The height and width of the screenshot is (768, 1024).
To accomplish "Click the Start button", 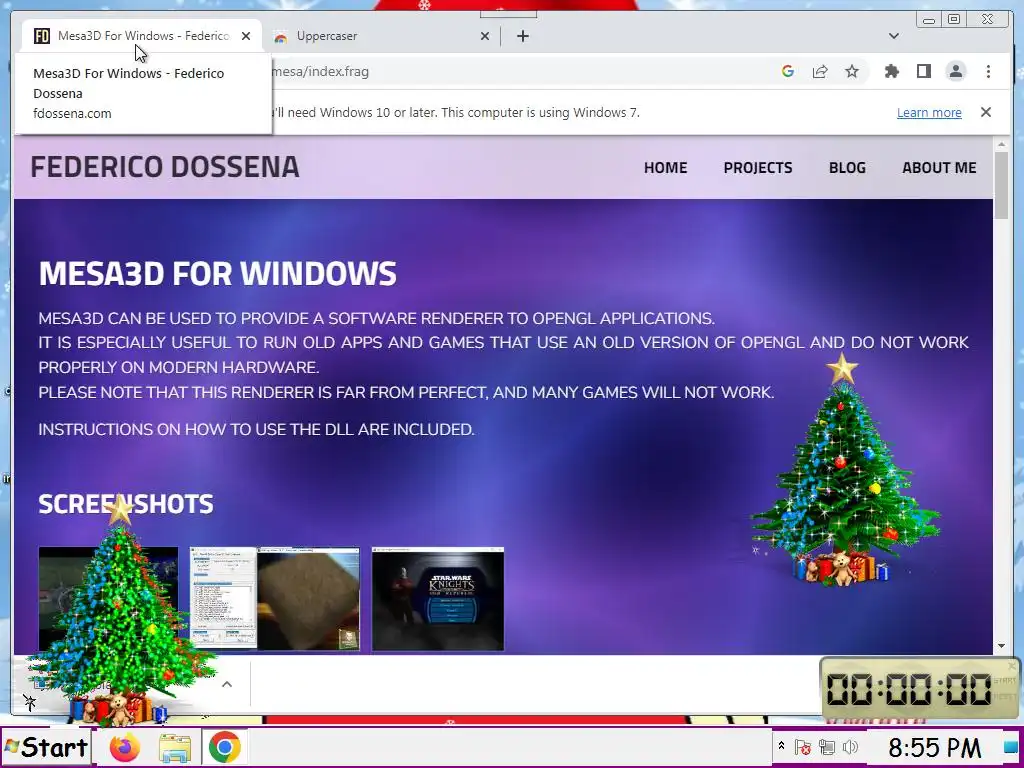I will point(46,746).
